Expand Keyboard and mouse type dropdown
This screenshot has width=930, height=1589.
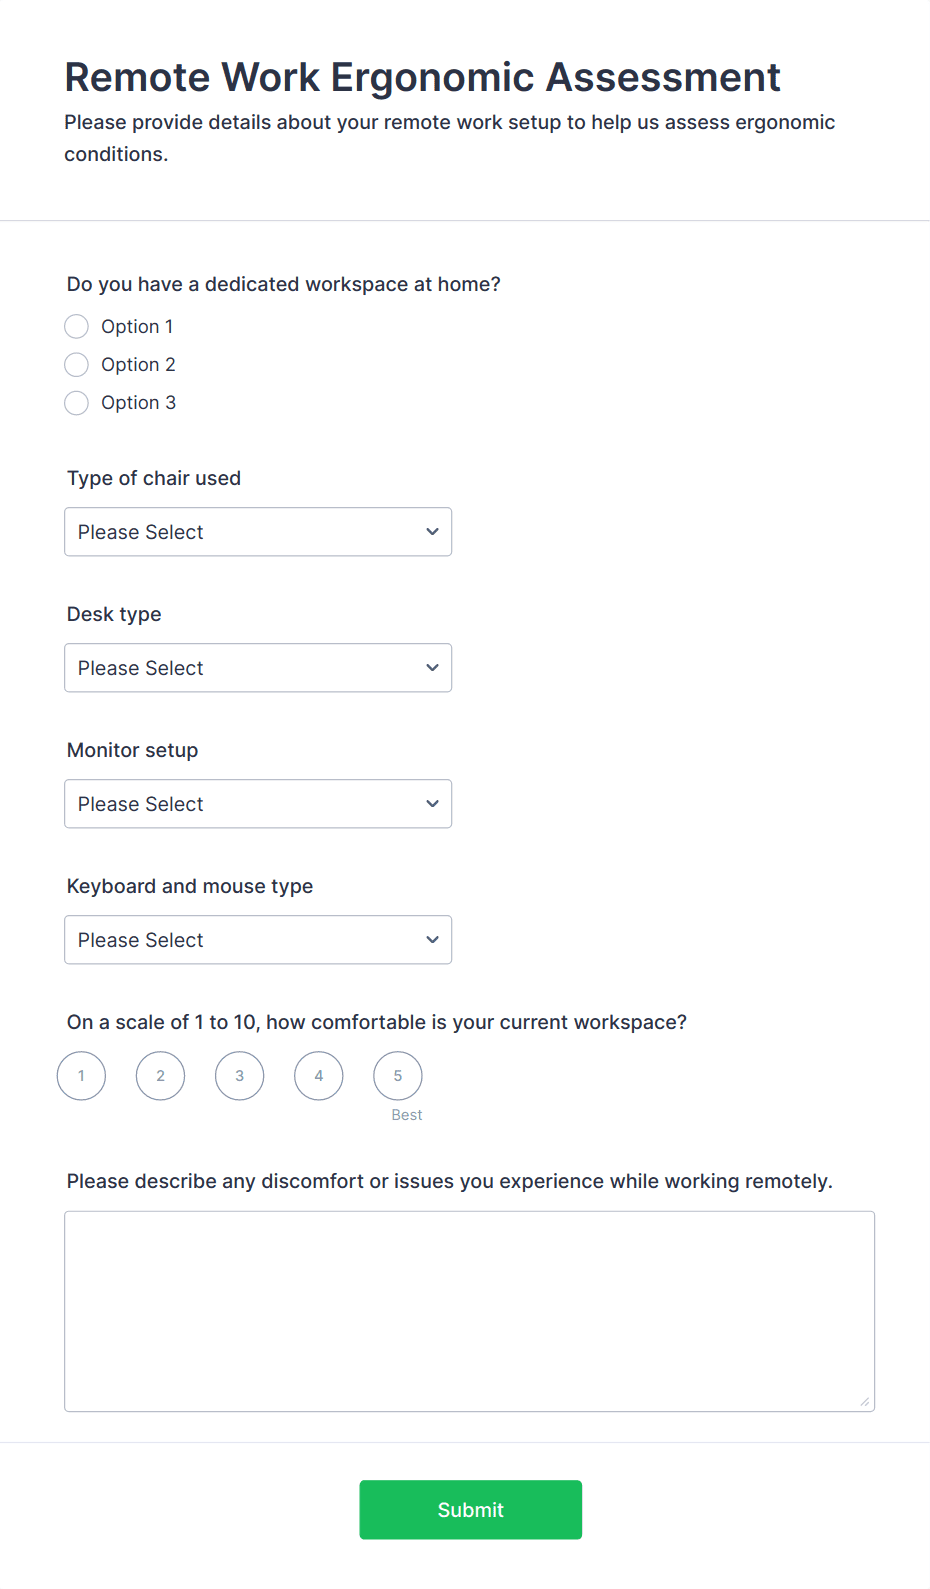(257, 940)
